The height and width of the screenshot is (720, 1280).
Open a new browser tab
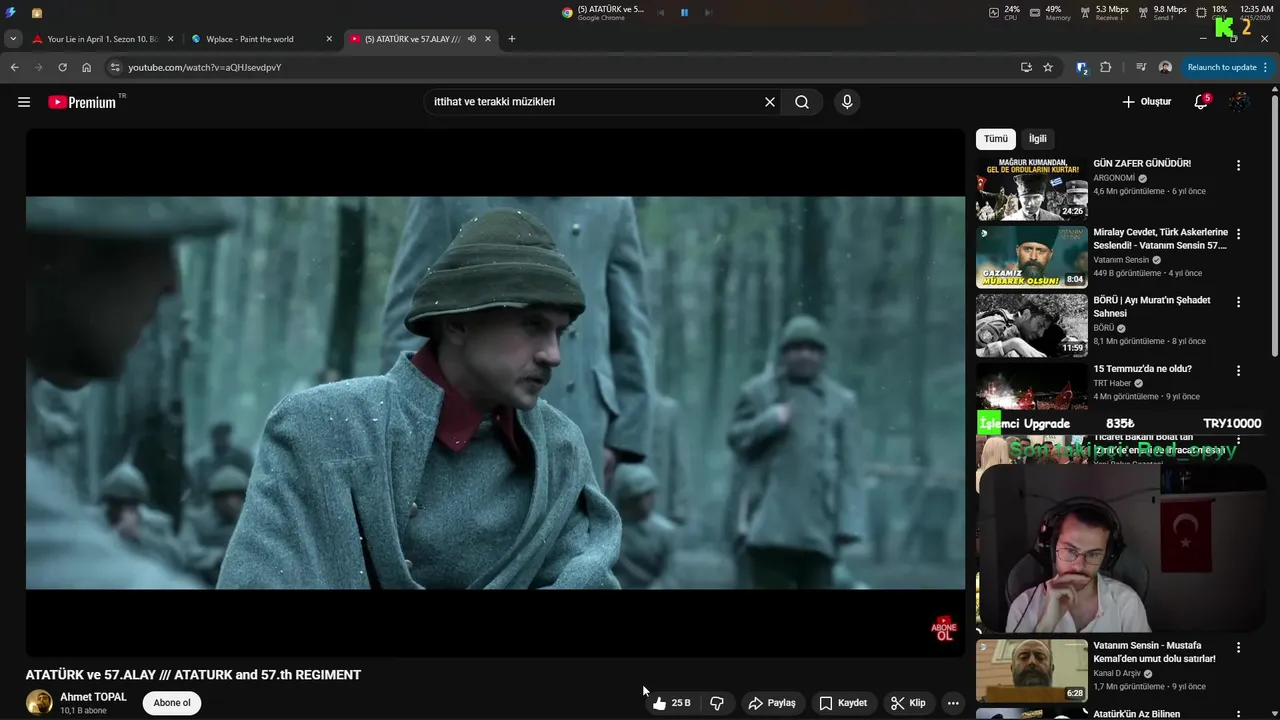512,39
